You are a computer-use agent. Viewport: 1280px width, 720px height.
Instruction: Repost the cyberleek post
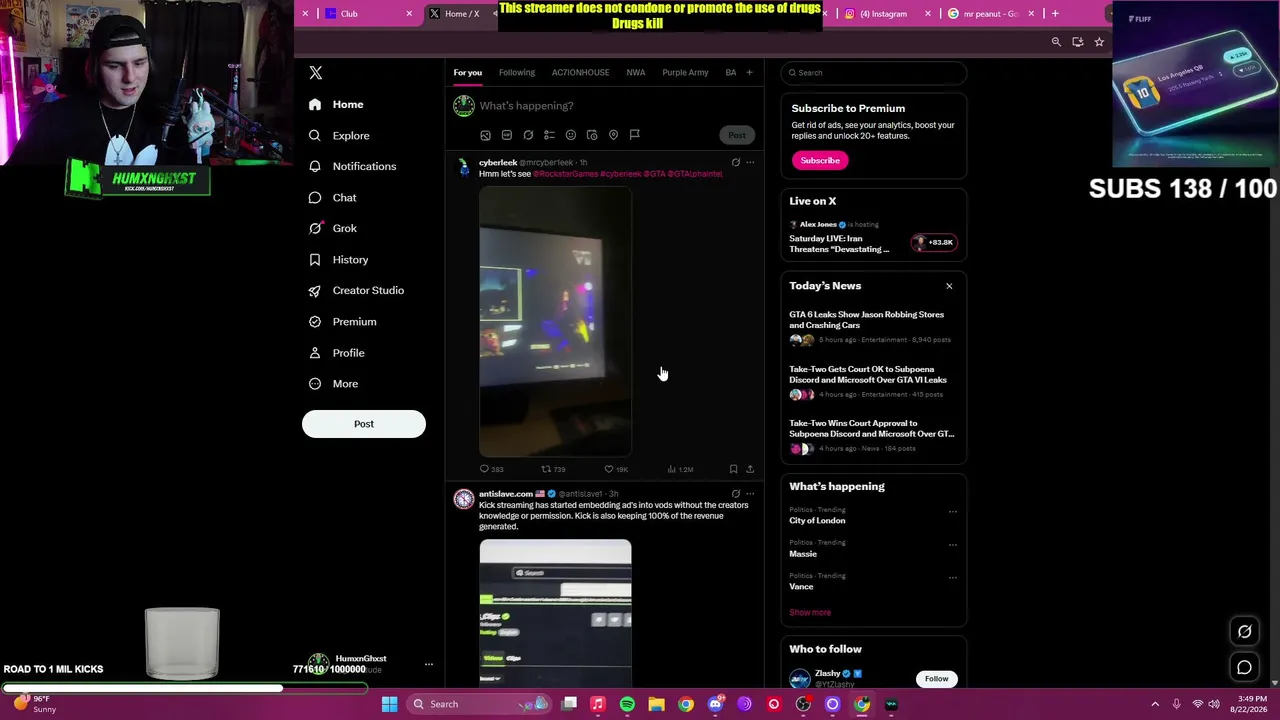click(x=553, y=469)
